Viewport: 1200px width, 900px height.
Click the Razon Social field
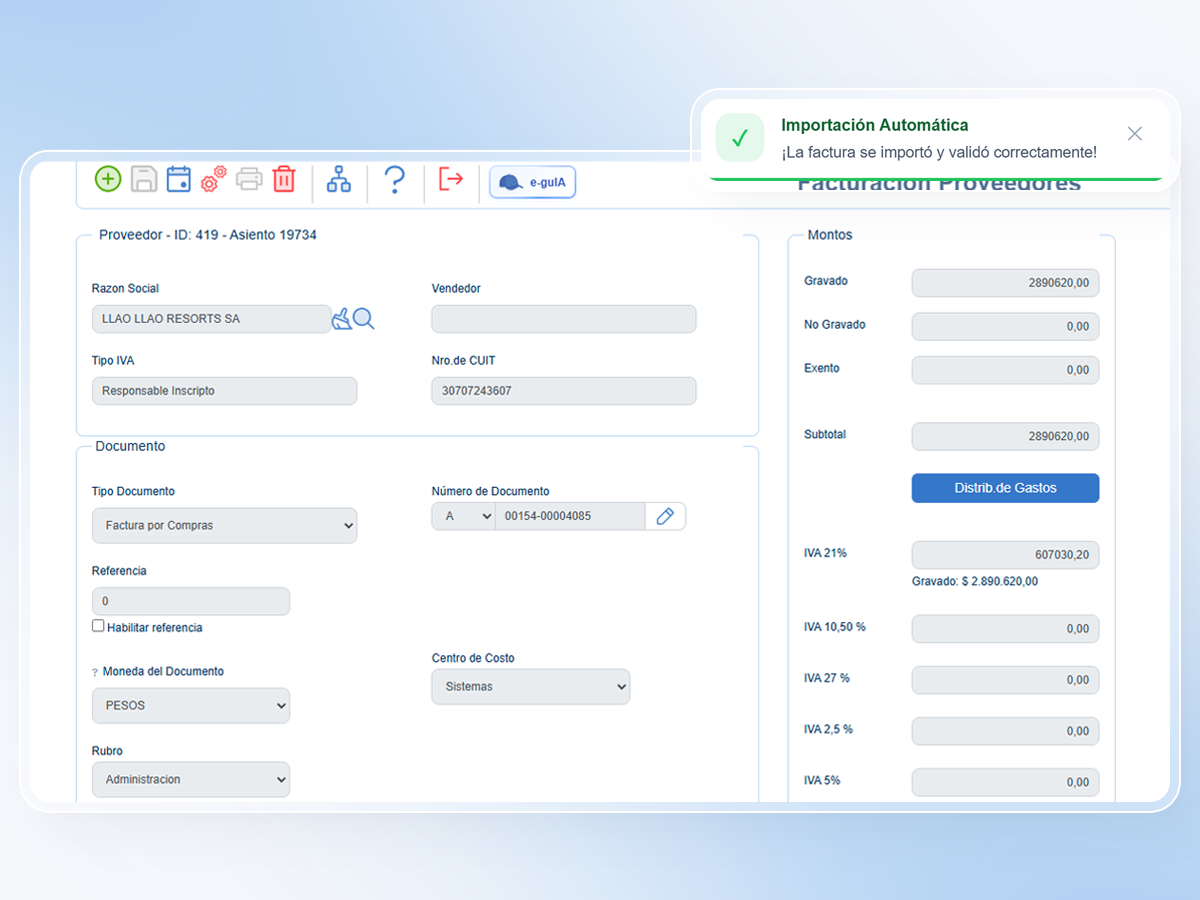[211, 319]
